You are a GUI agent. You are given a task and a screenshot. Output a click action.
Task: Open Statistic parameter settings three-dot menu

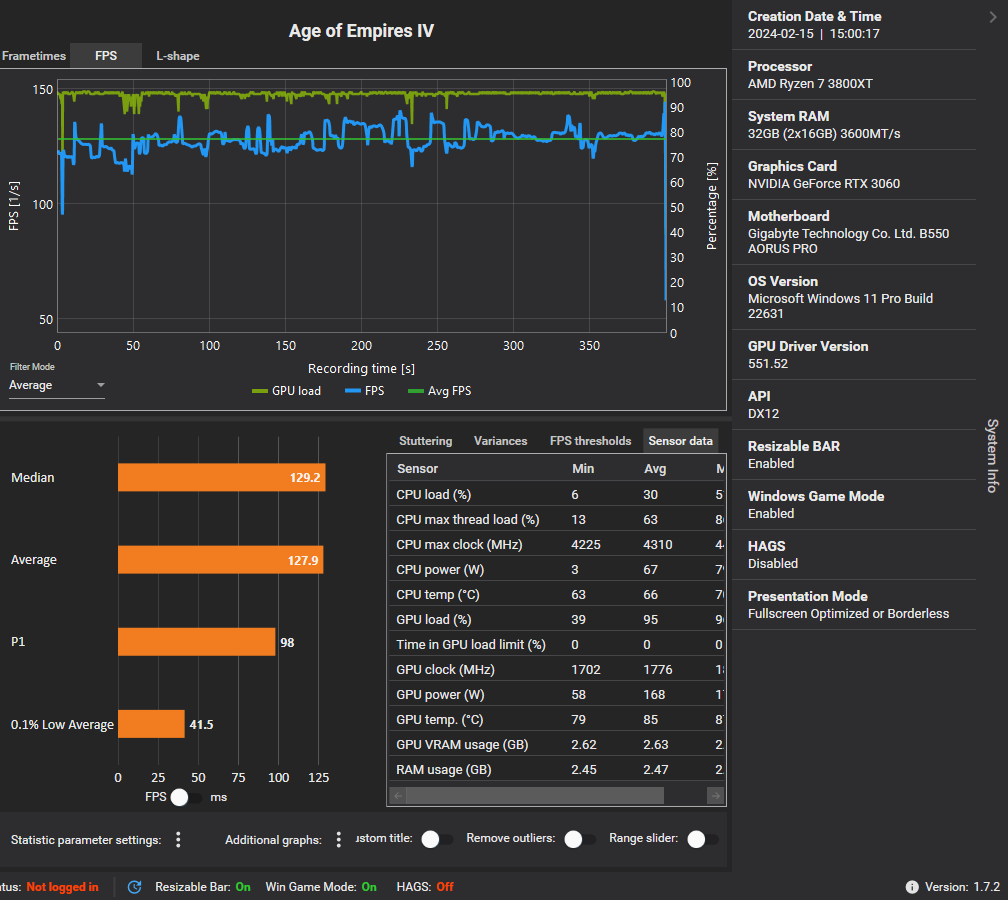[178, 840]
